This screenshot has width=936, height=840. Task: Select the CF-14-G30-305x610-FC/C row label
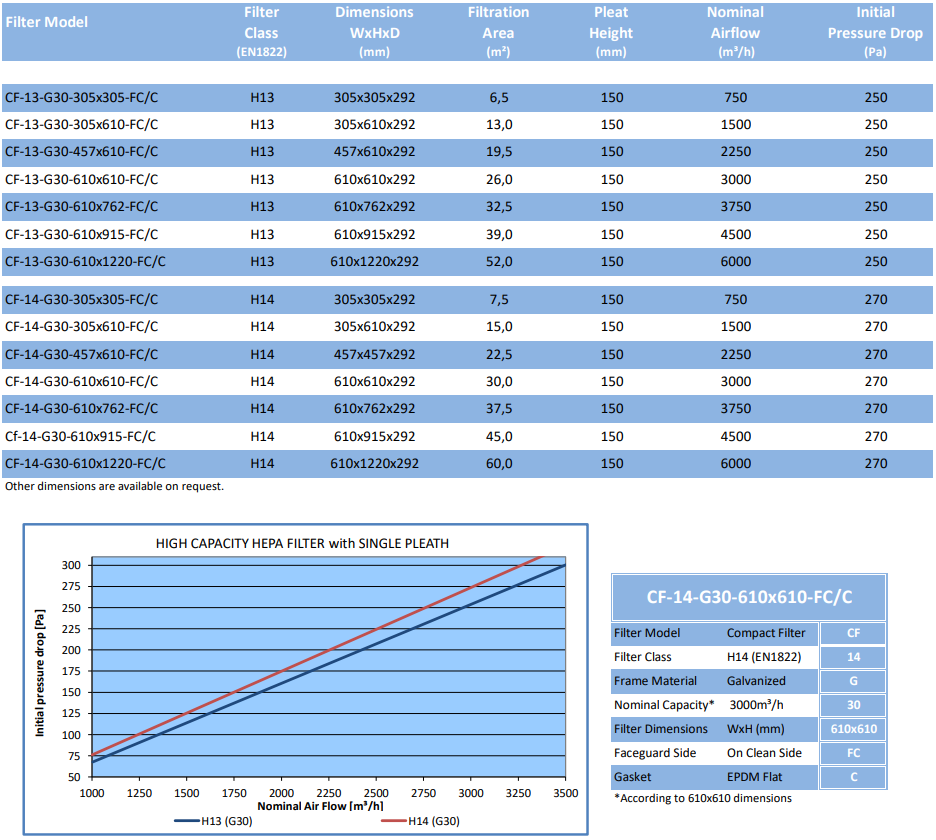point(81,327)
